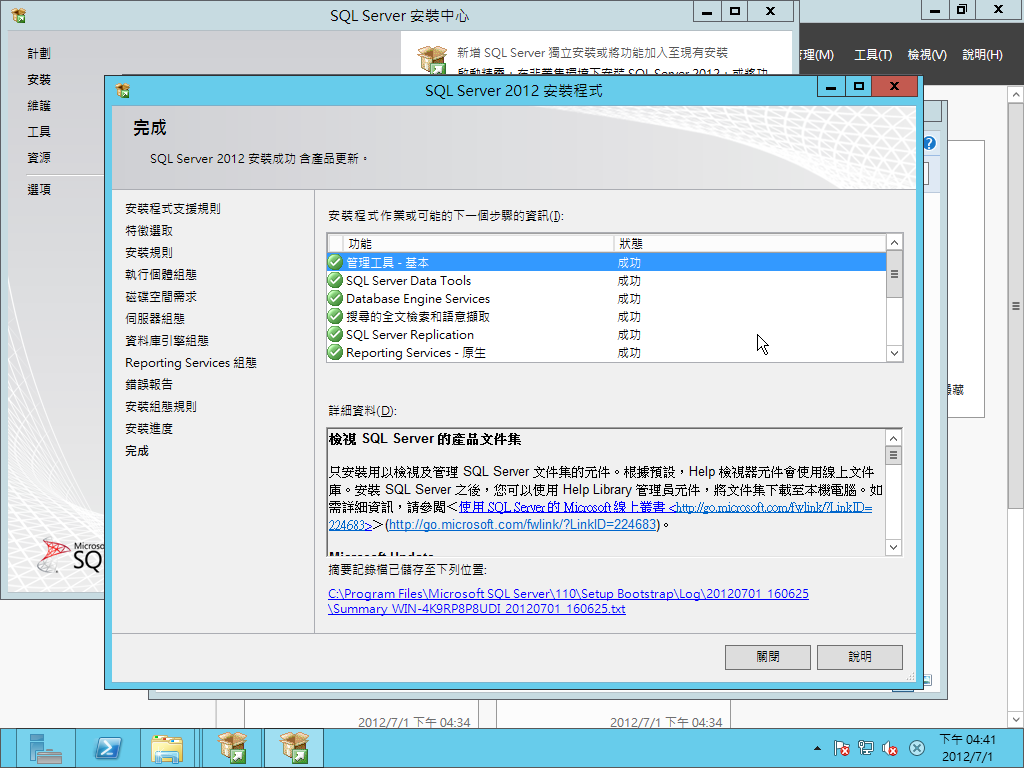Click muted volume tray icon
The width and height of the screenshot is (1024, 768).
889,748
